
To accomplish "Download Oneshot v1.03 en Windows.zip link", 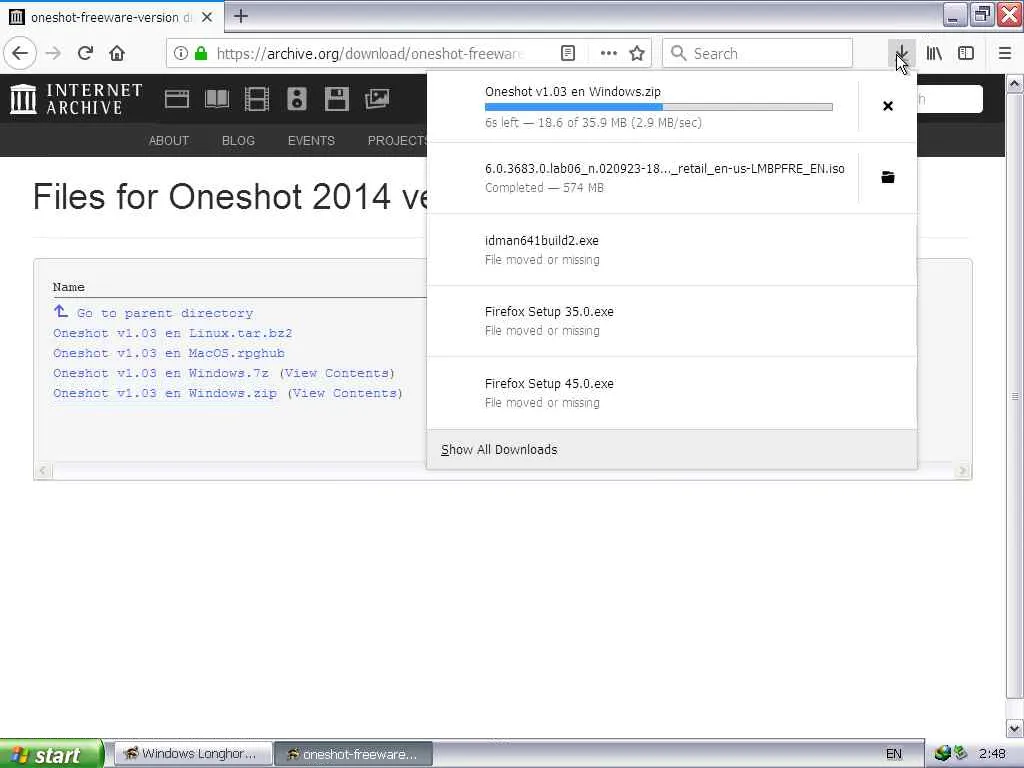I will tap(165, 394).
